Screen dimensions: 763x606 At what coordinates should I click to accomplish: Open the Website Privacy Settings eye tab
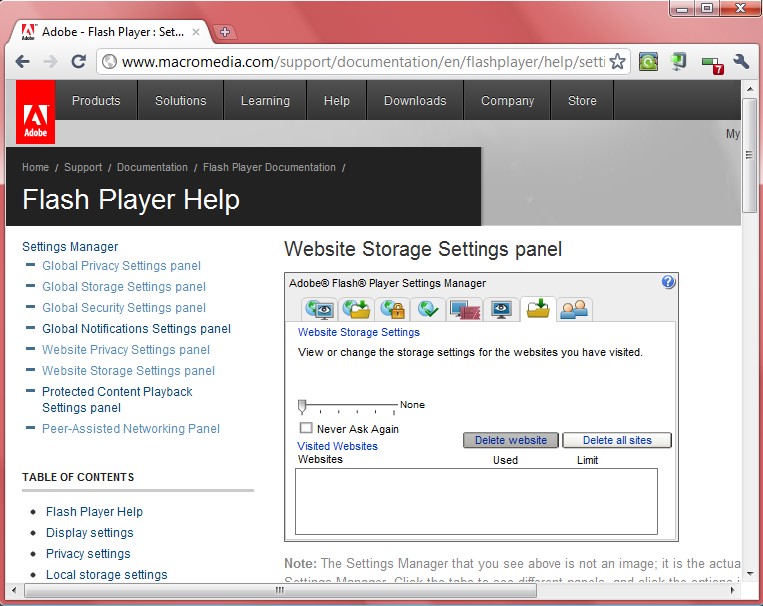pyautogui.click(x=501, y=310)
